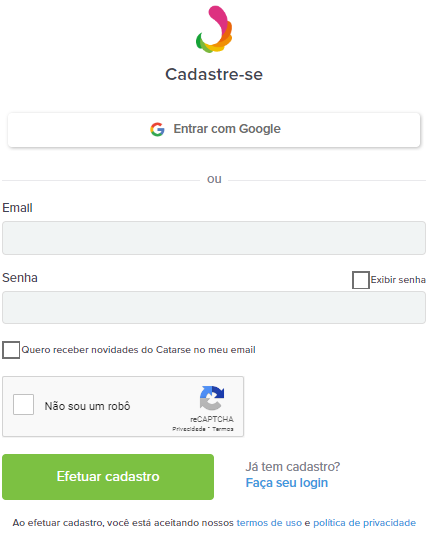Focus the Email input field
Screen dimensions: 430x535
[214, 238]
